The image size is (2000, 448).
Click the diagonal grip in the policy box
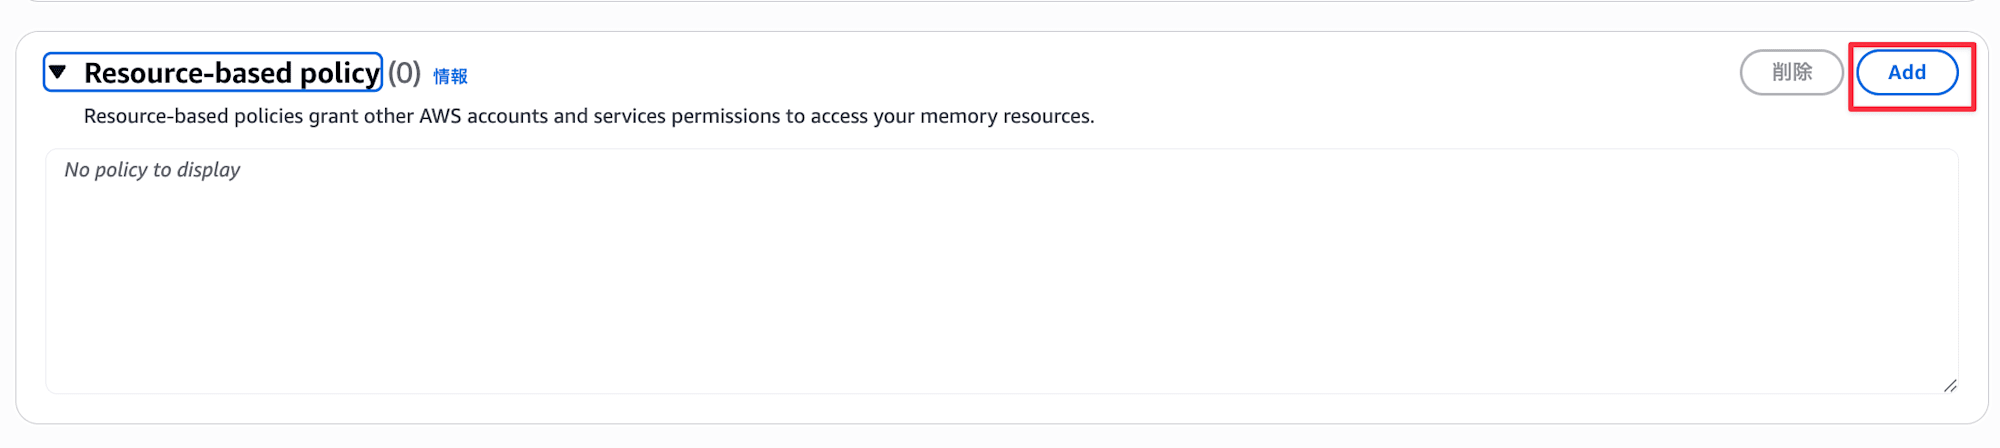pos(1949,385)
